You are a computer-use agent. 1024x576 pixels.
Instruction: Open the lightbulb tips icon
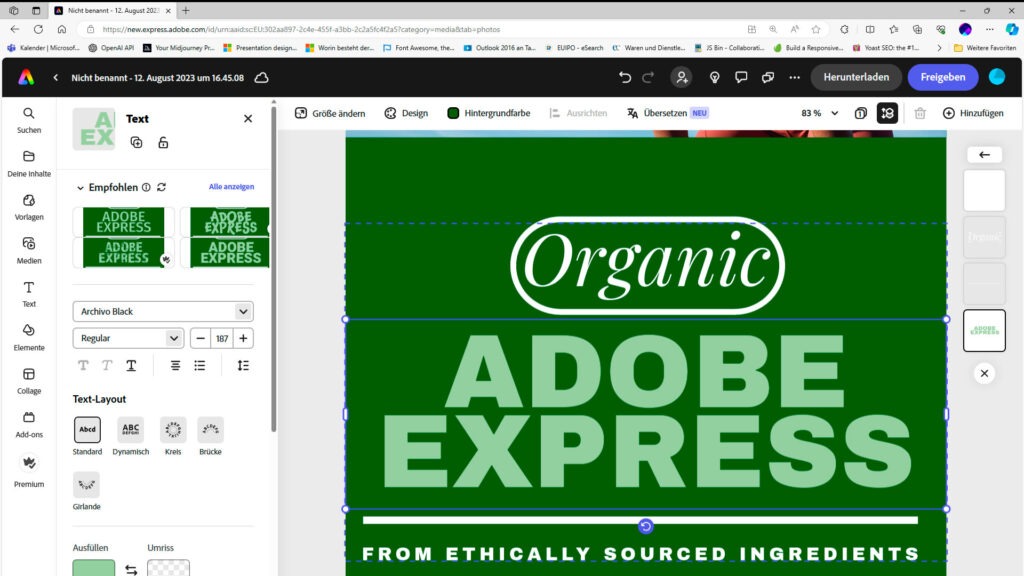pyautogui.click(x=714, y=77)
